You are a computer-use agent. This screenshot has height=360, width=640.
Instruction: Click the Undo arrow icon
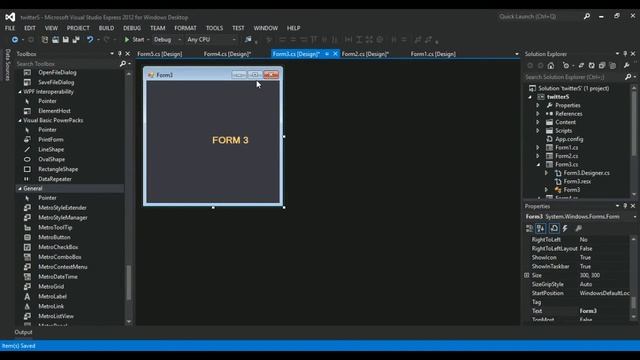coord(90,40)
